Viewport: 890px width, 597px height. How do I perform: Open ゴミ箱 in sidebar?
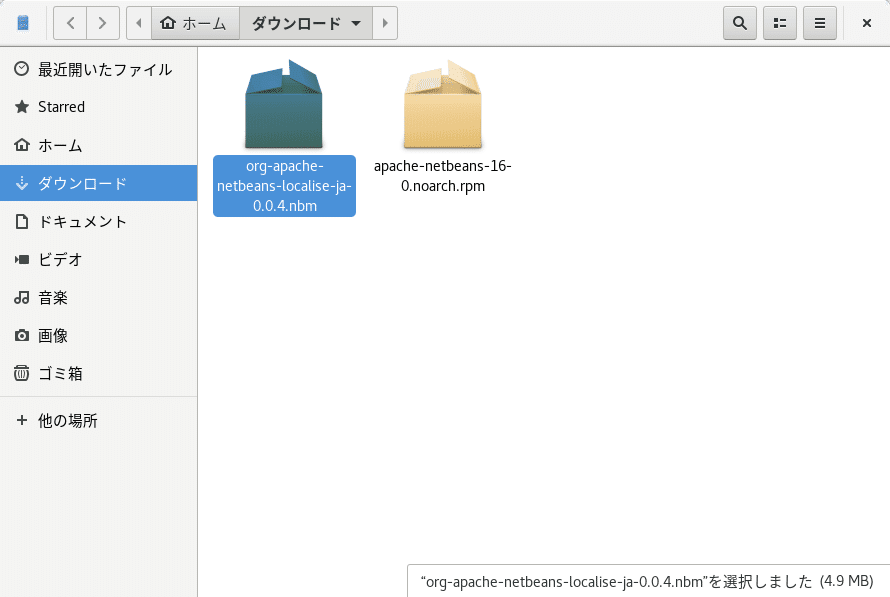99,373
